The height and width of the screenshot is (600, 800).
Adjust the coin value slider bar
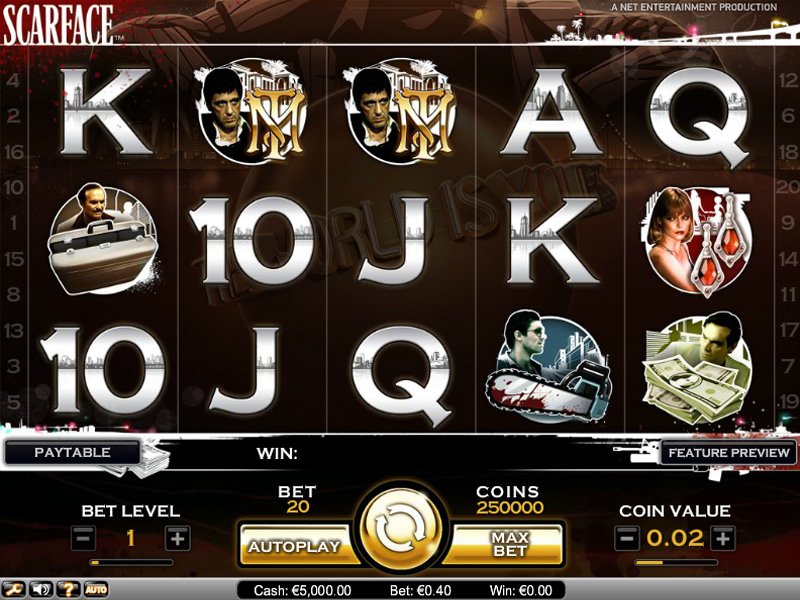pos(676,562)
